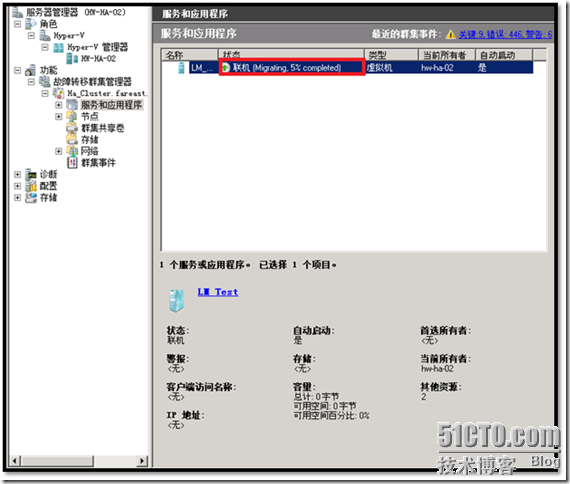Select Ha_Cluster.fareast in the tree
570x484 pixels.
(x=107, y=93)
